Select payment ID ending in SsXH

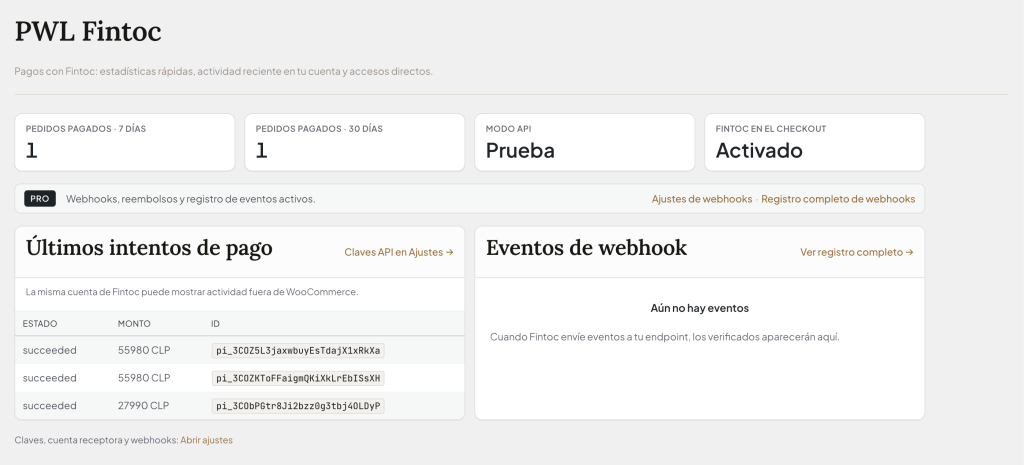pos(298,378)
